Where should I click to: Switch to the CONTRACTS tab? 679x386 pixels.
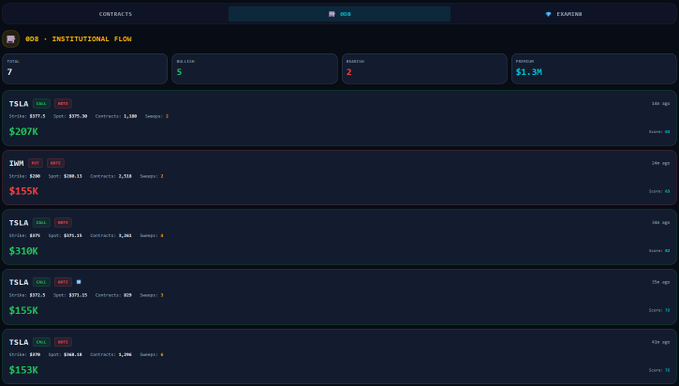coord(115,14)
